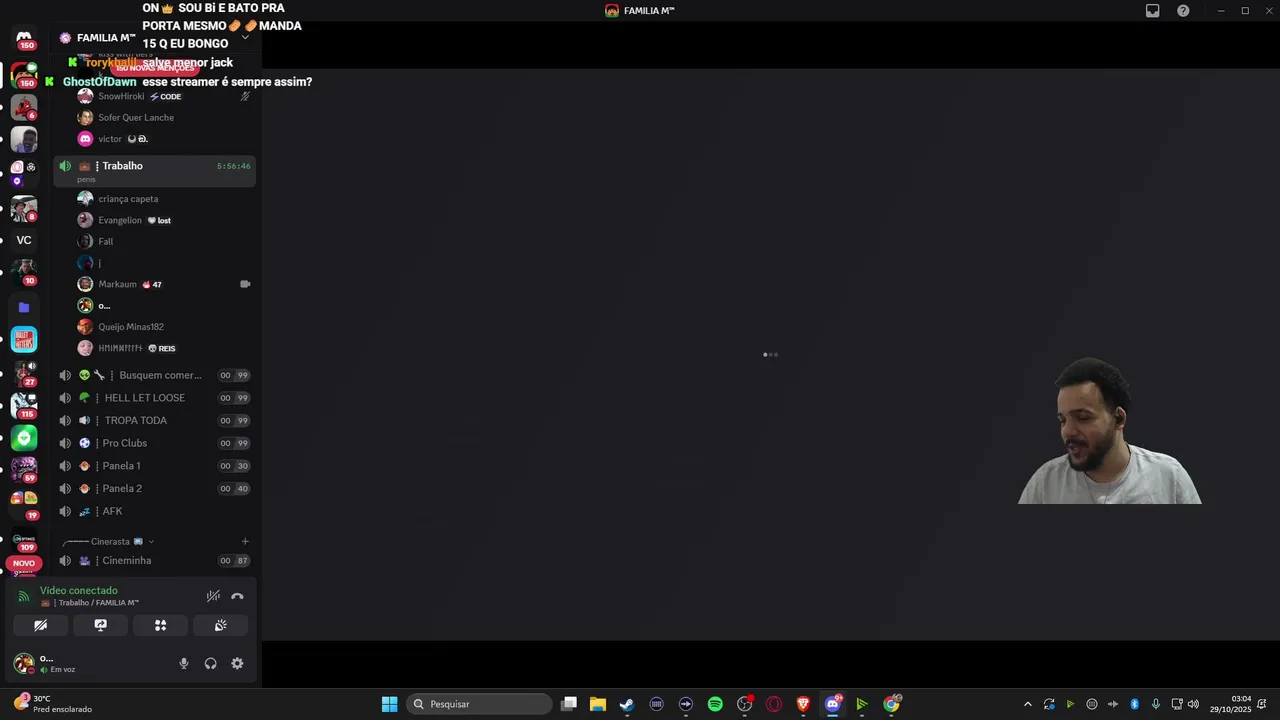
Task: Open Bluetooth tray icon
Action: click(x=1134, y=704)
